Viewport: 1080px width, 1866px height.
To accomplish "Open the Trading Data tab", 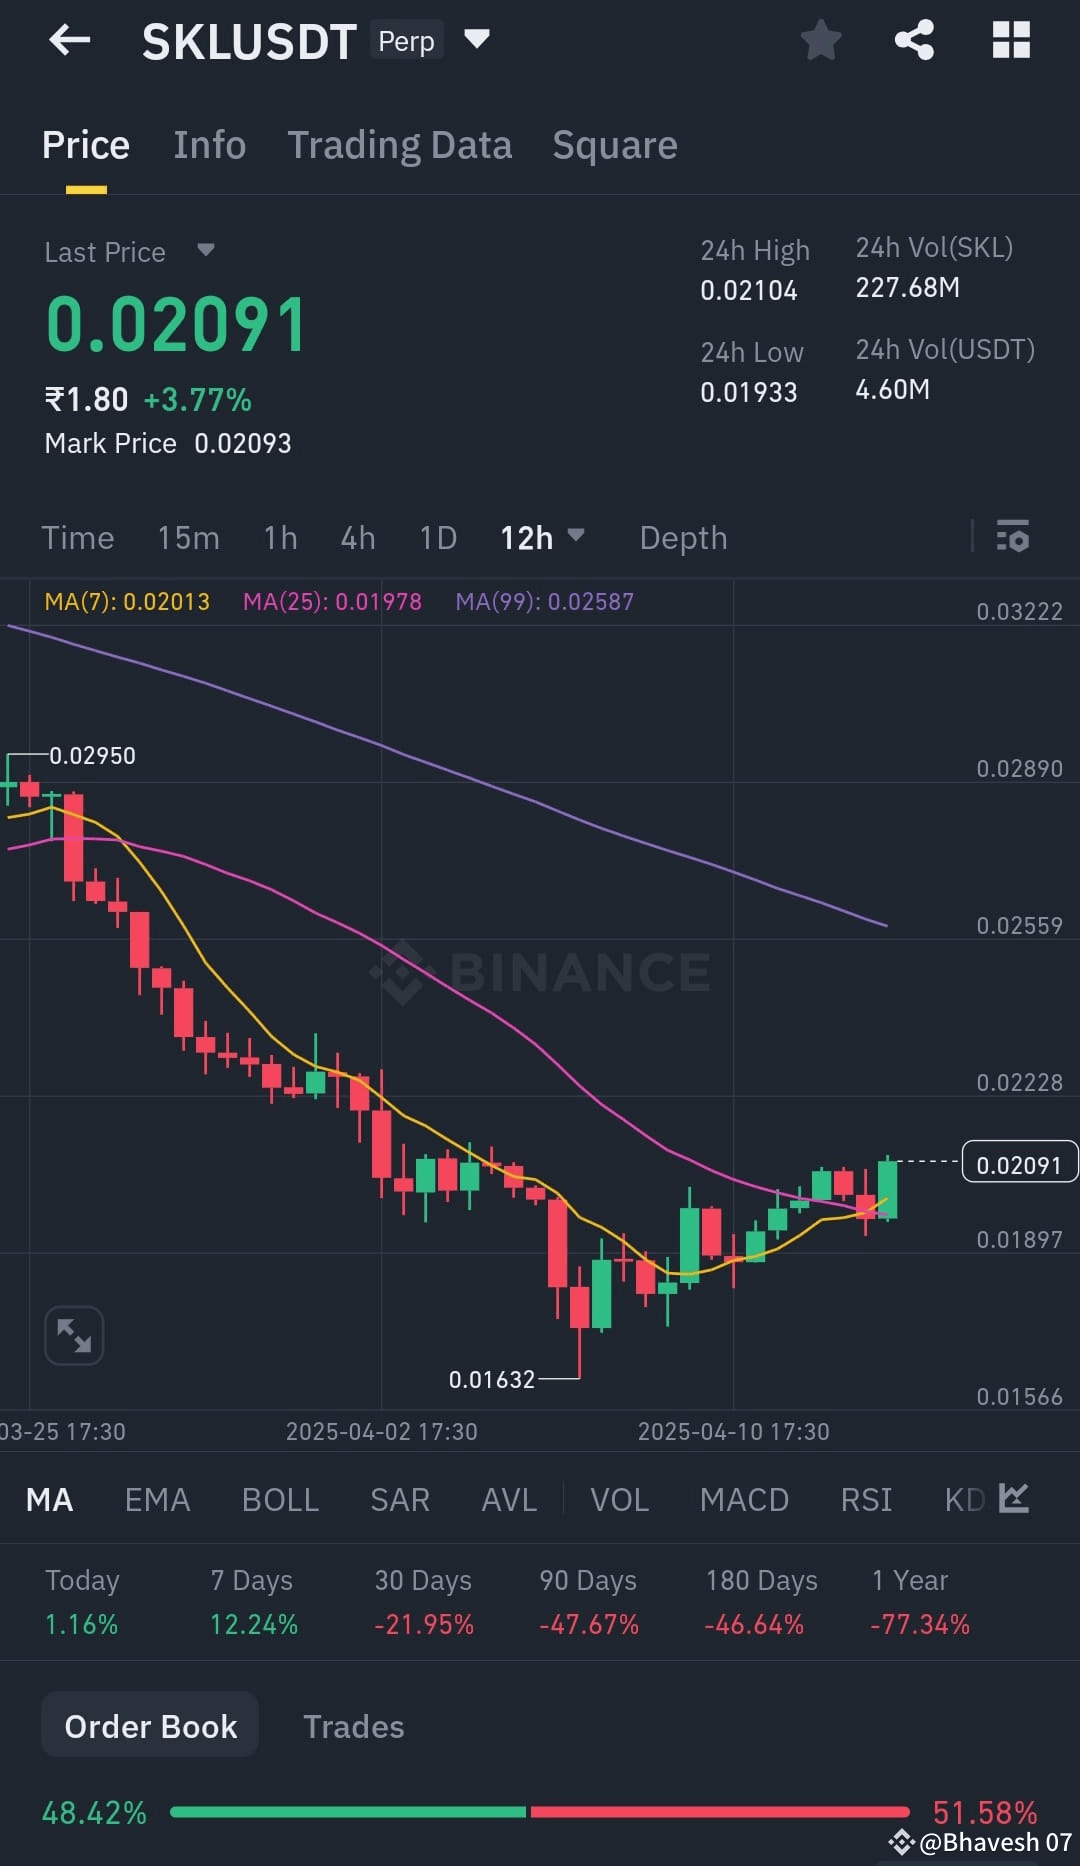I will coord(400,145).
